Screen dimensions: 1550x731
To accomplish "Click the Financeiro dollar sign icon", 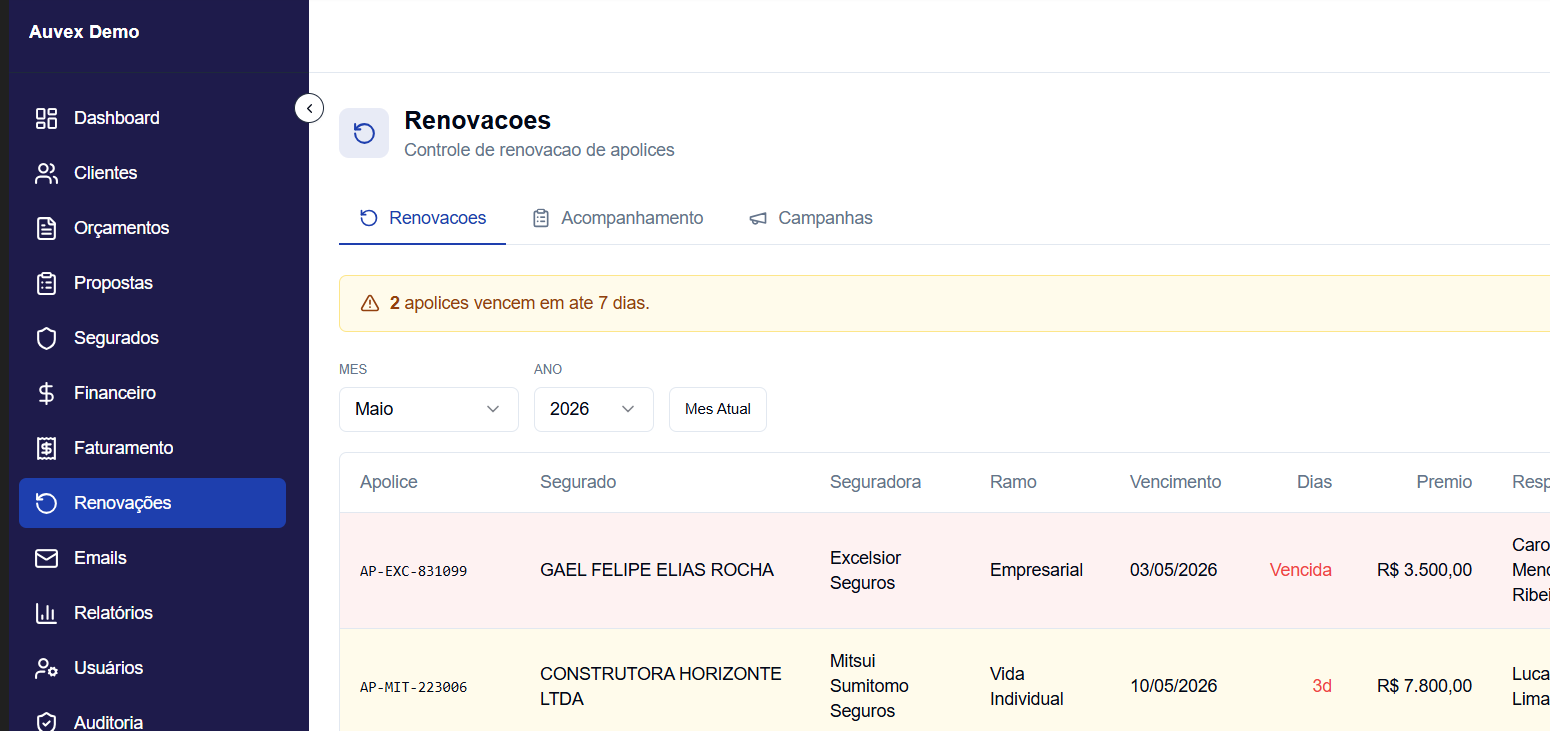I will [46, 393].
